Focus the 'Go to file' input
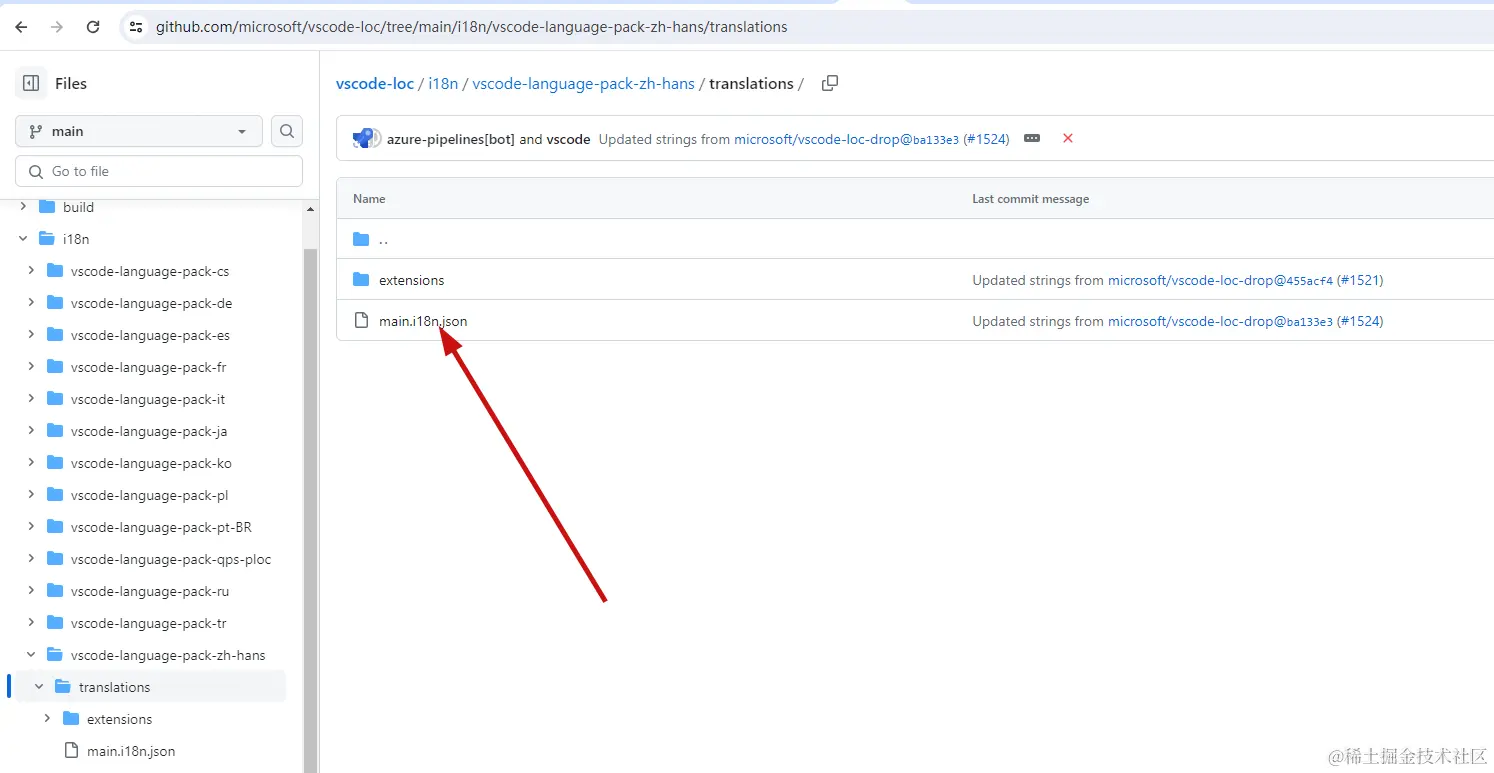Image resolution: width=1494 pixels, height=773 pixels. [159, 171]
